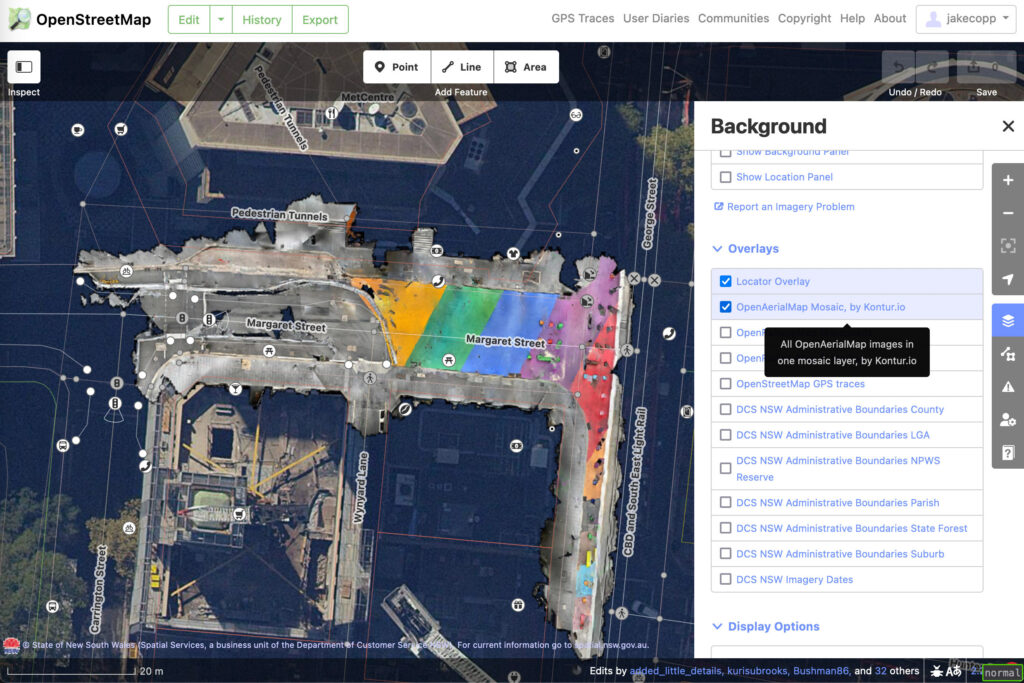This screenshot has height=683, width=1024.
Task: Open the Edit dropdown arrow
Action: pyautogui.click(x=221, y=20)
